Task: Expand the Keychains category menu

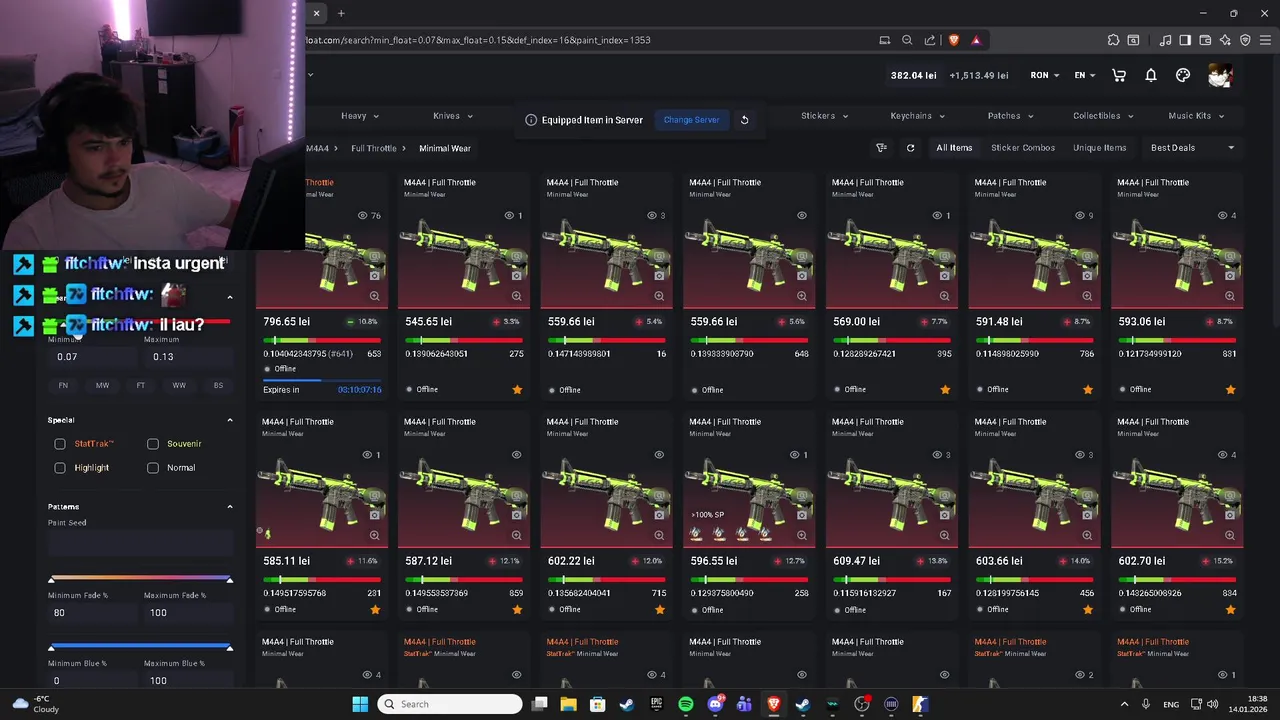Action: click(917, 116)
